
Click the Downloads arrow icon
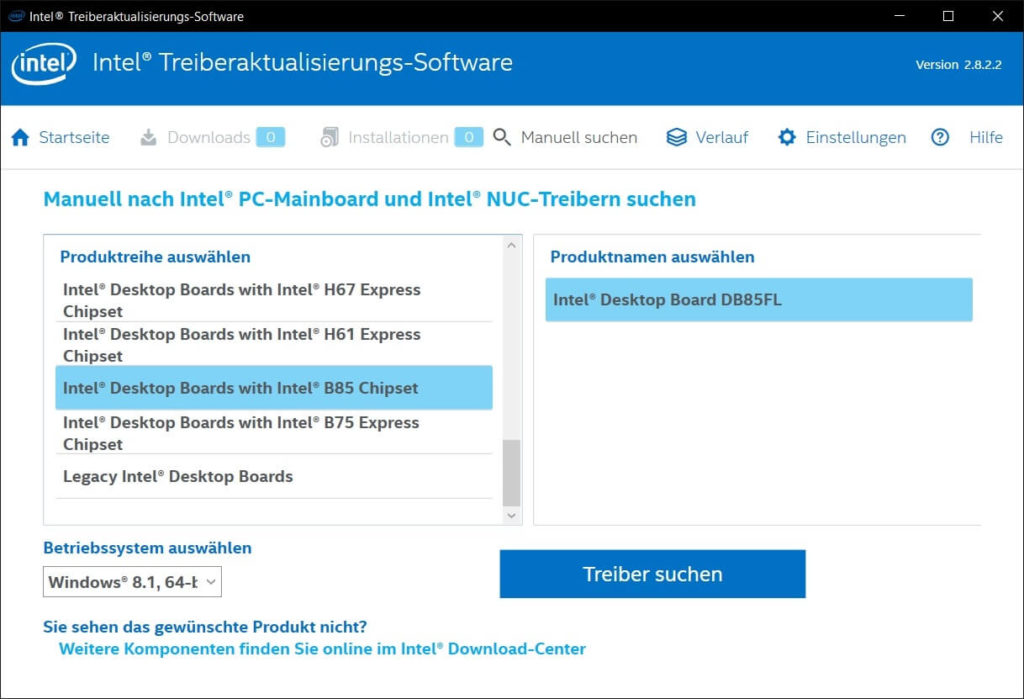(148, 138)
